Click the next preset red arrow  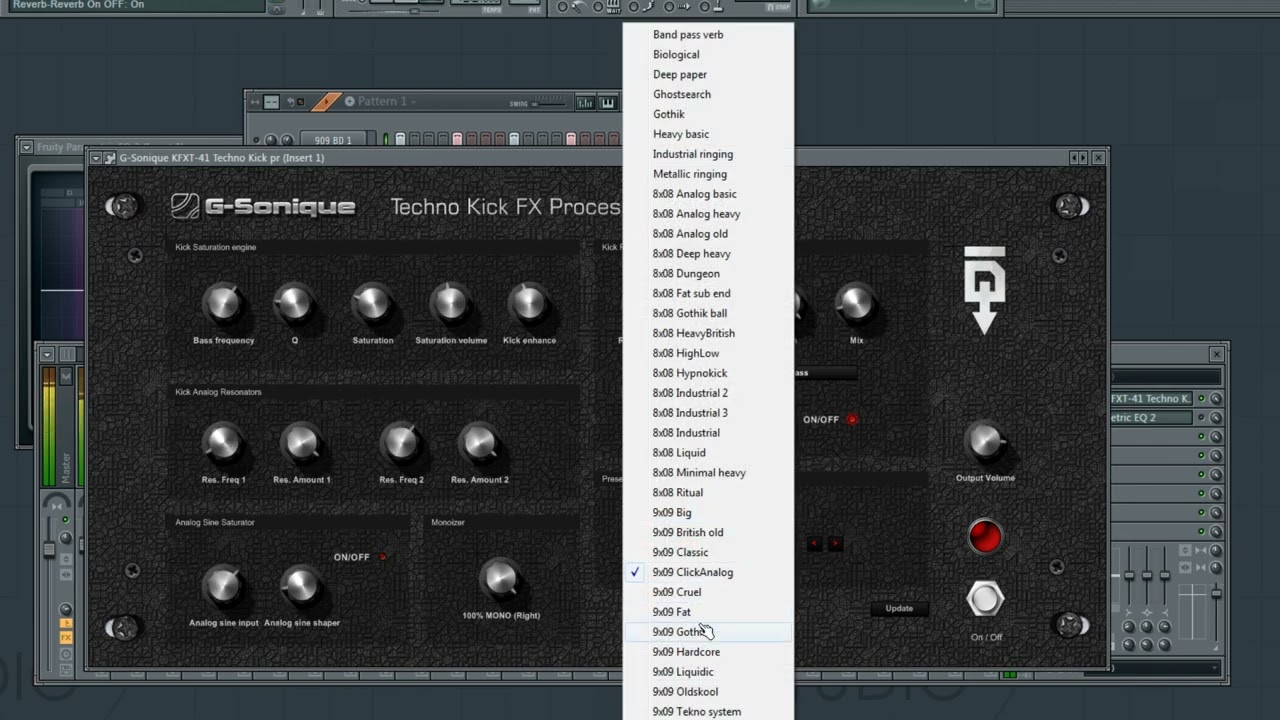click(x=836, y=544)
